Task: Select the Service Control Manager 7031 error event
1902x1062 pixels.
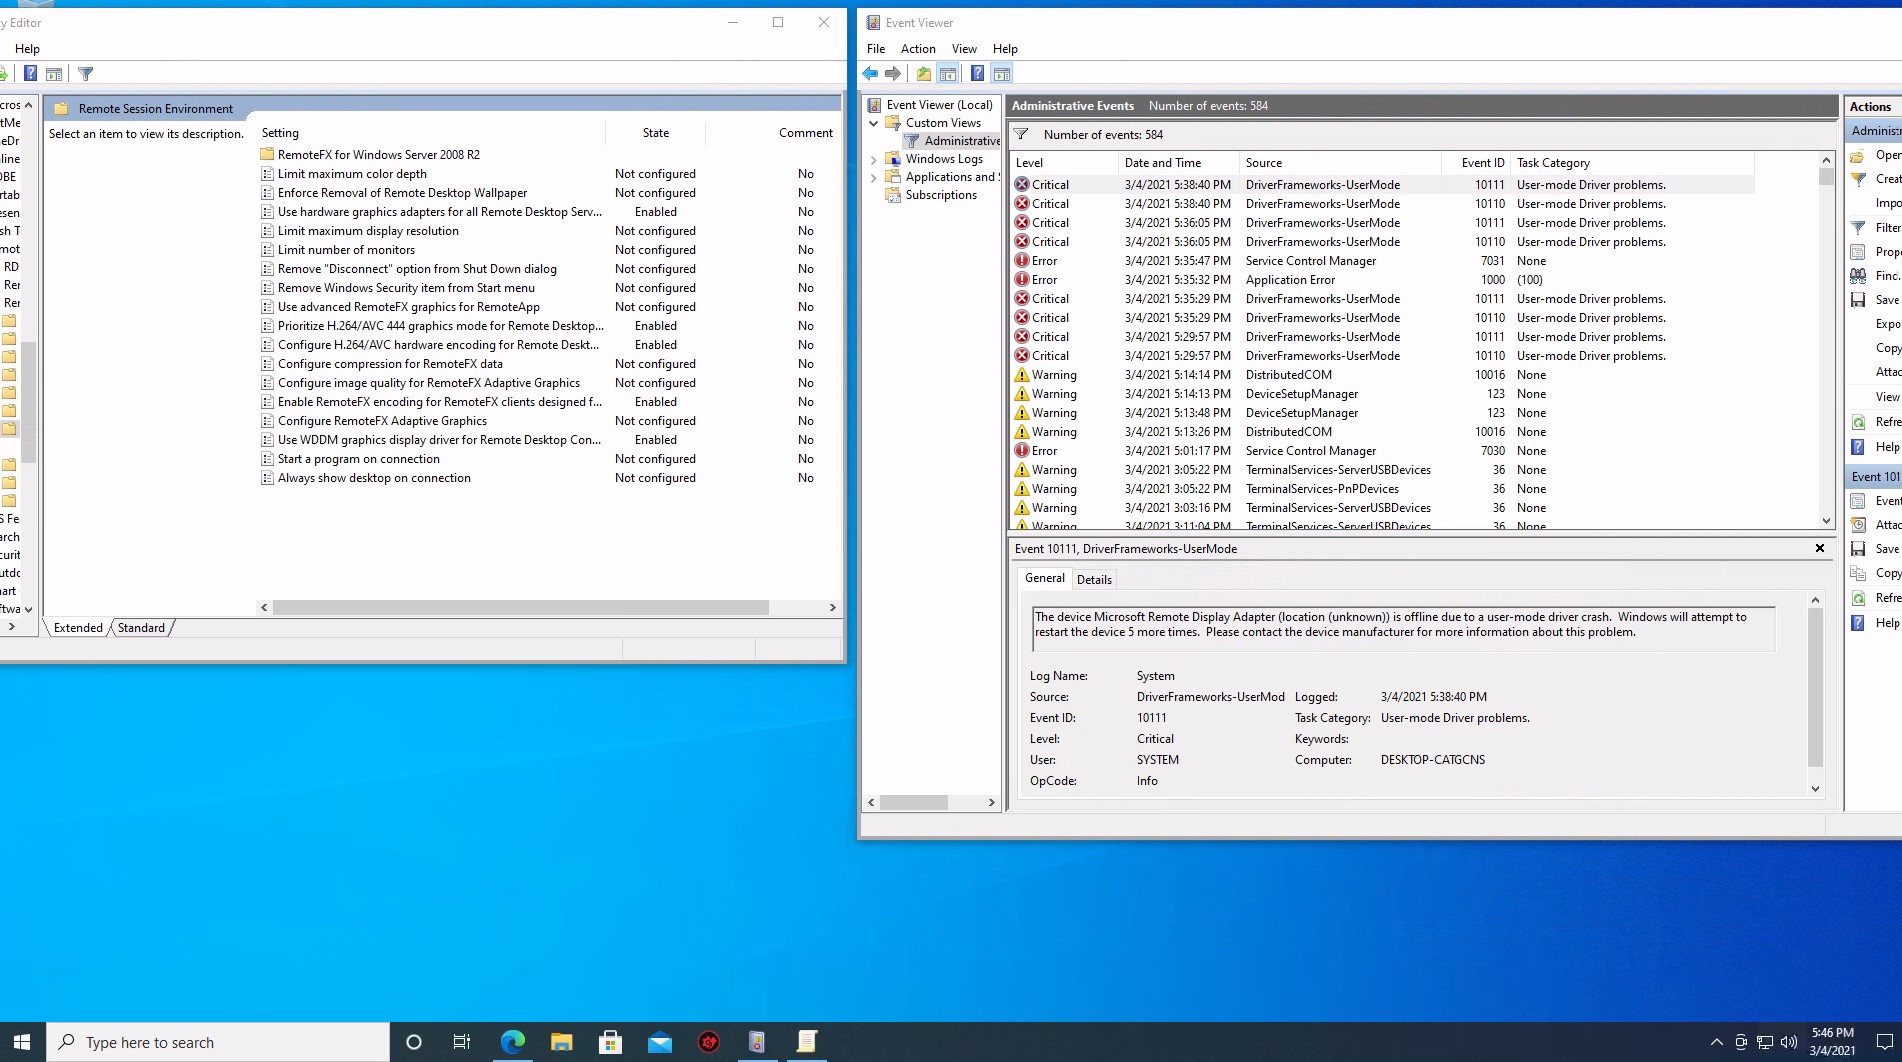Action: pos(1383,261)
